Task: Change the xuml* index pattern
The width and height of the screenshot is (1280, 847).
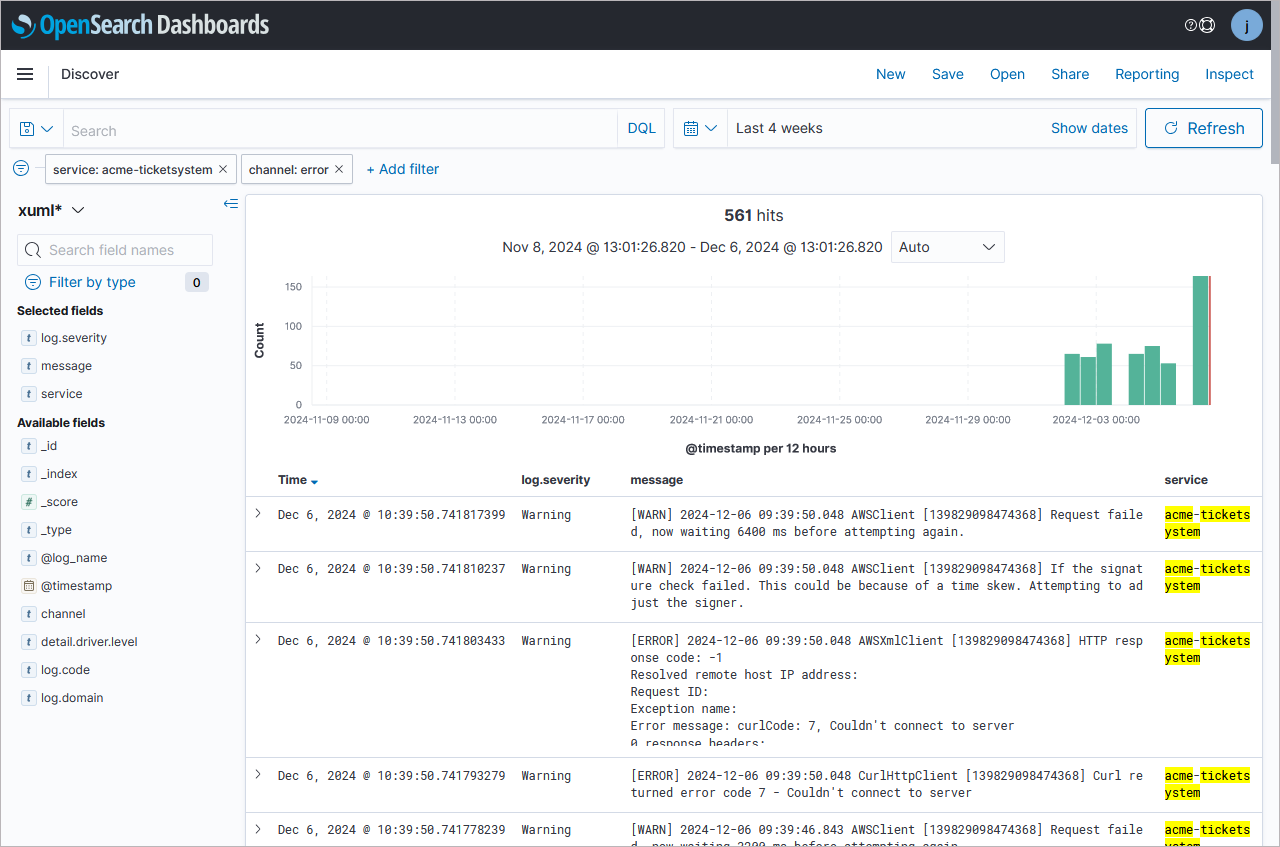Action: pyautogui.click(x=52, y=210)
